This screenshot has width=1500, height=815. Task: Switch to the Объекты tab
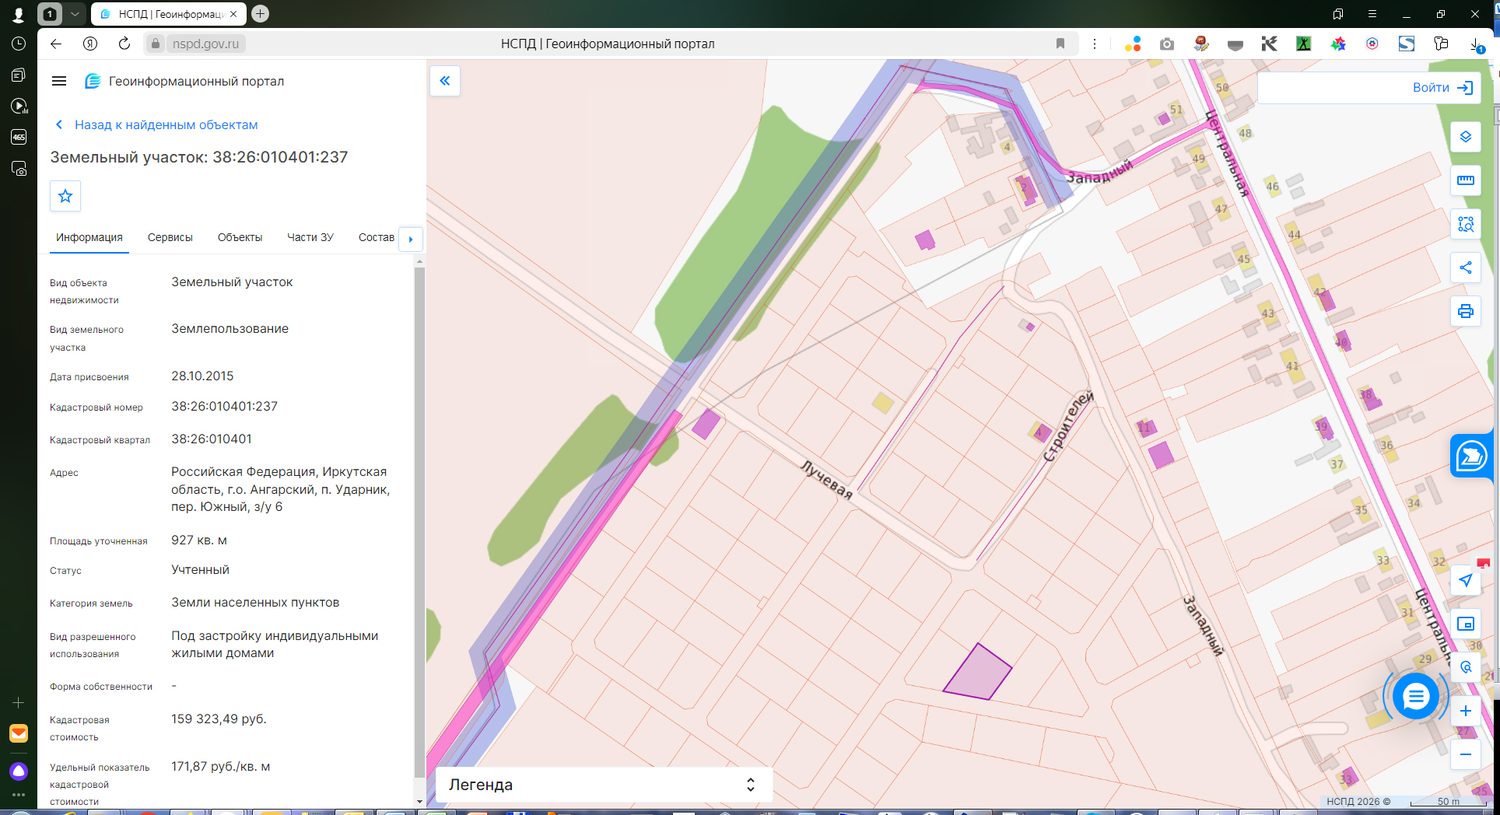(240, 238)
